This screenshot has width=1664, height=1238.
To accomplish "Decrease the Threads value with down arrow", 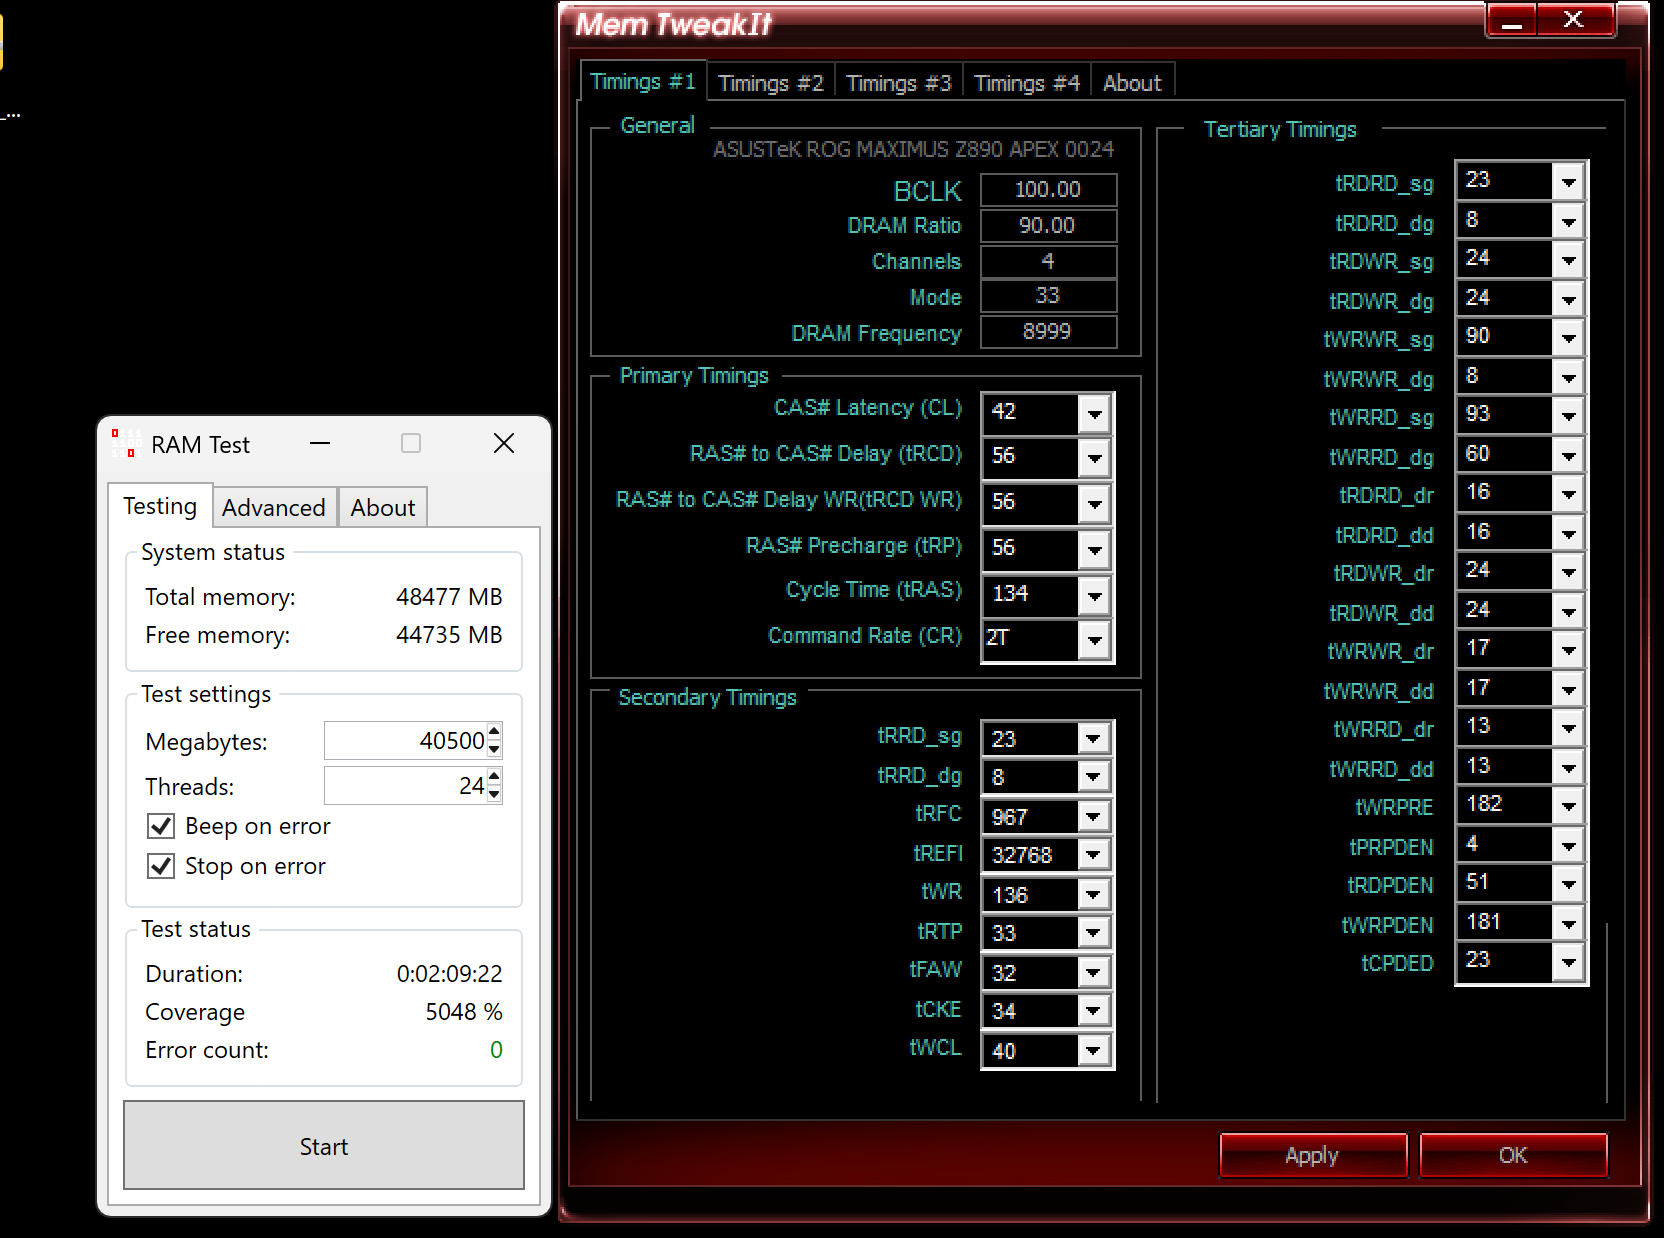I will (x=494, y=795).
